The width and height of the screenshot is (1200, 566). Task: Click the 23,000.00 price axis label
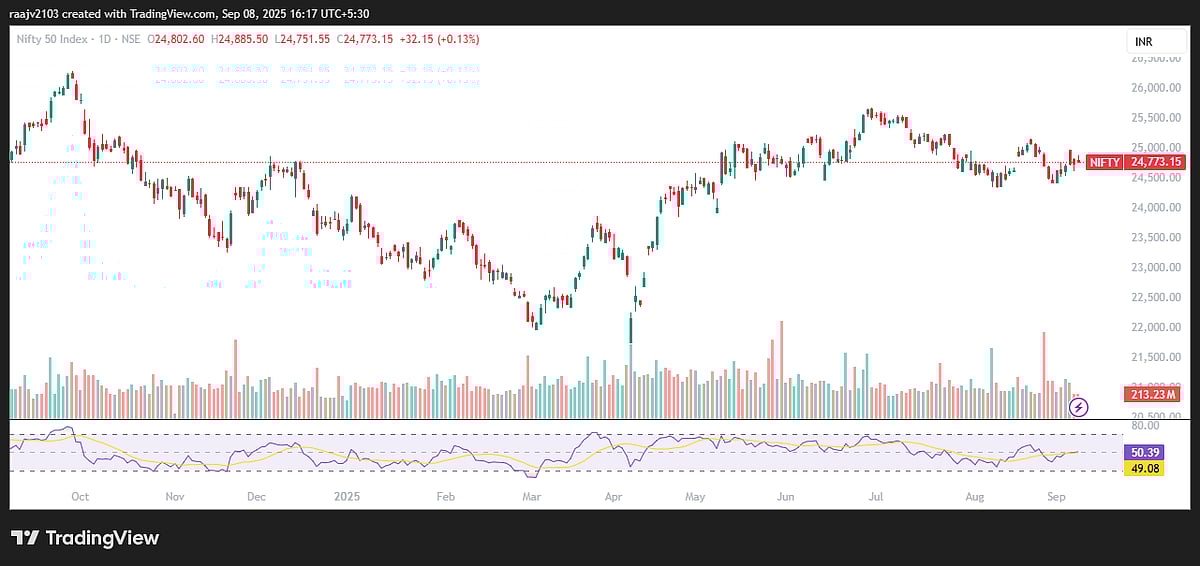[x=1155, y=267]
